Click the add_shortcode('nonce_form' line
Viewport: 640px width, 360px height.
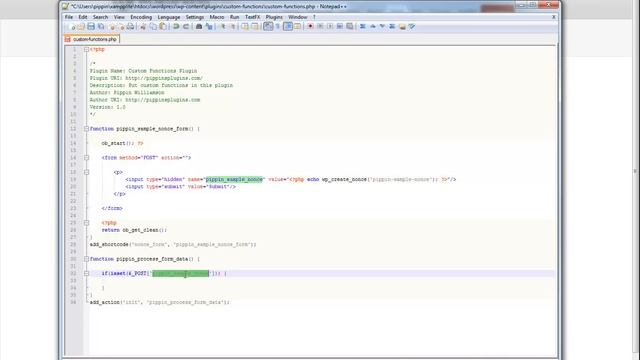click(173, 244)
